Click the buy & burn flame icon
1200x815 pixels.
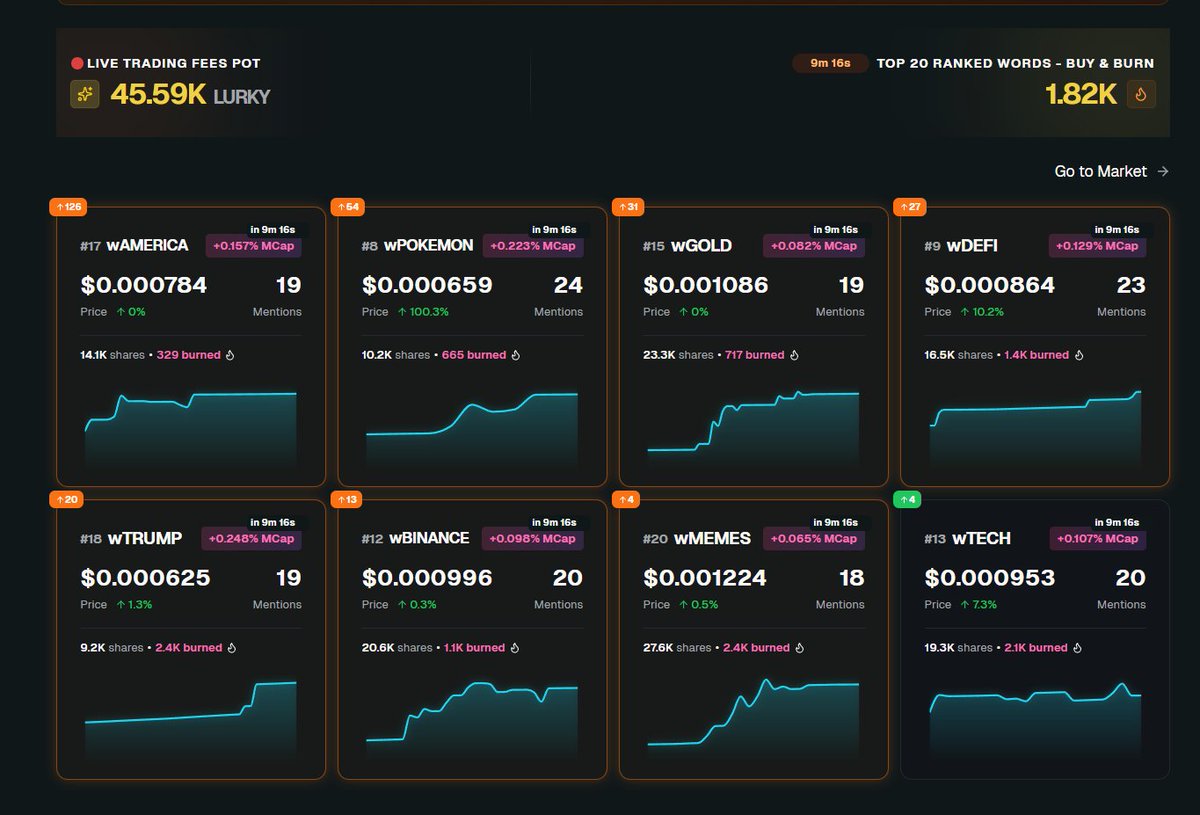(1141, 94)
